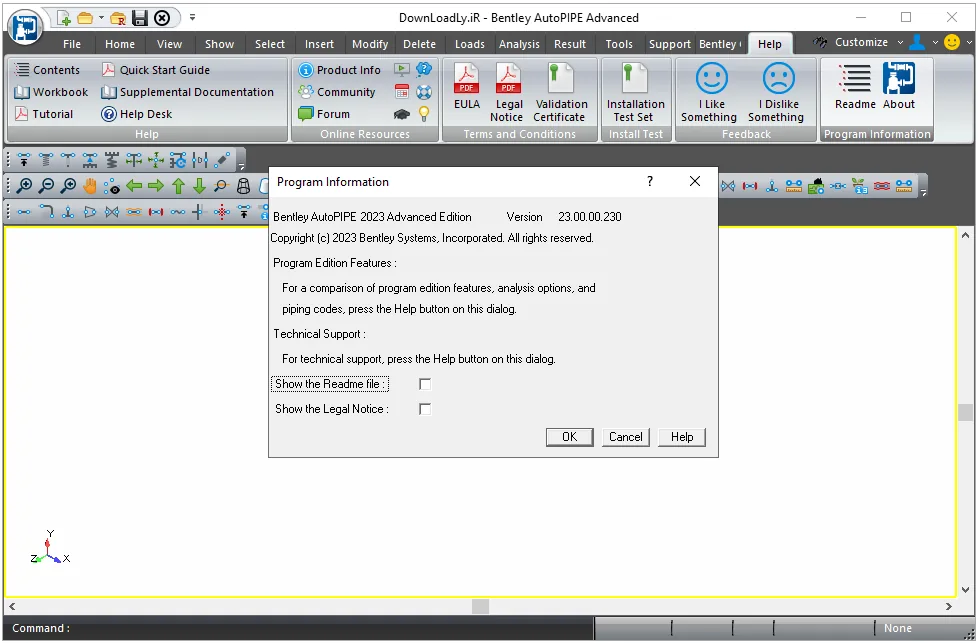
Task: Click the About icon in the ribbon
Action: pyautogui.click(x=899, y=87)
